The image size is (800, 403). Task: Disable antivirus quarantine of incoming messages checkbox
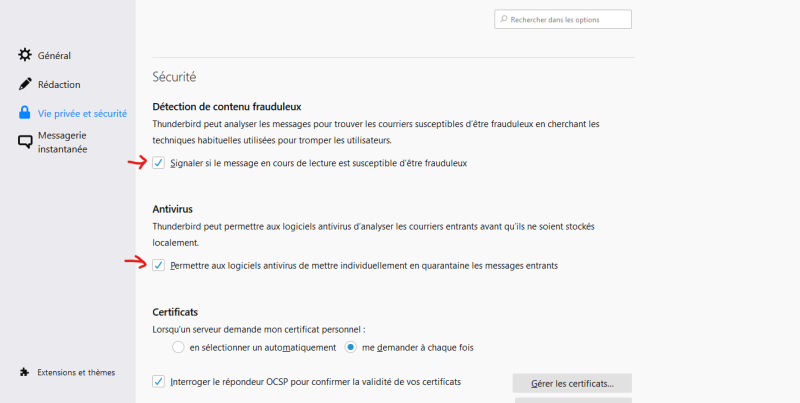coord(158,265)
